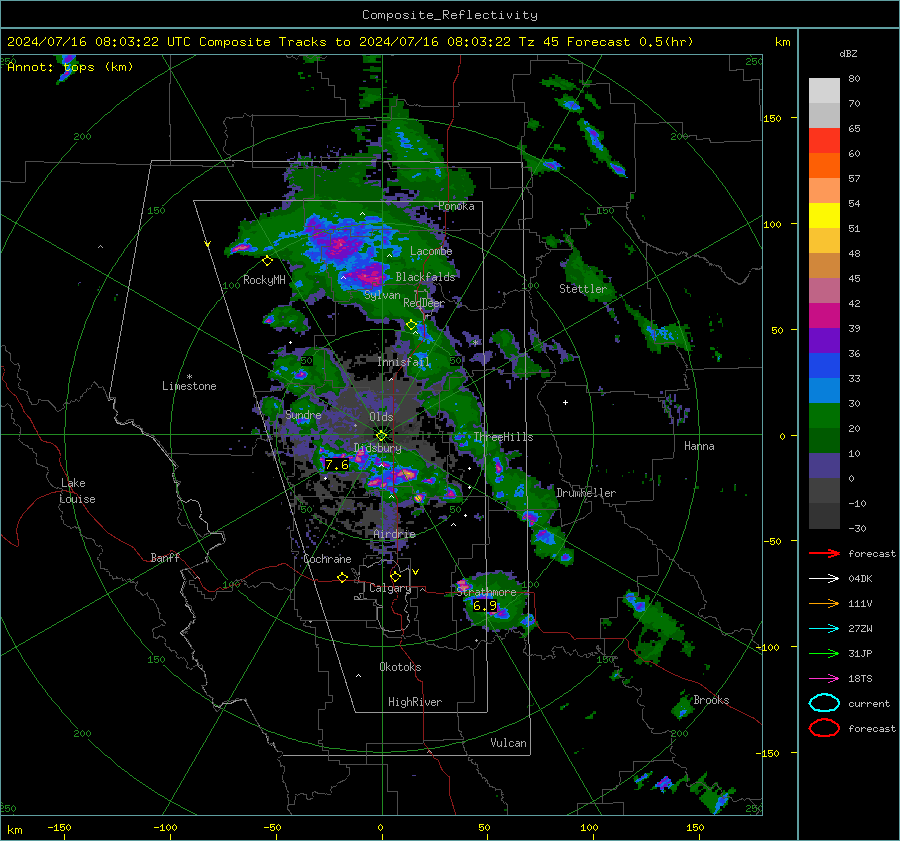Click the Brooks label
This screenshot has width=900, height=841.
coord(711,700)
